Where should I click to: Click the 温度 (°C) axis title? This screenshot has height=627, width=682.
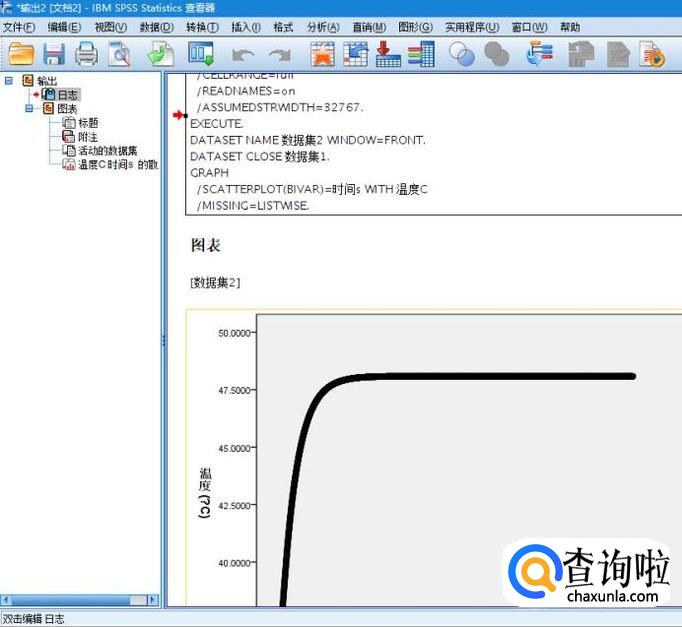205,493
